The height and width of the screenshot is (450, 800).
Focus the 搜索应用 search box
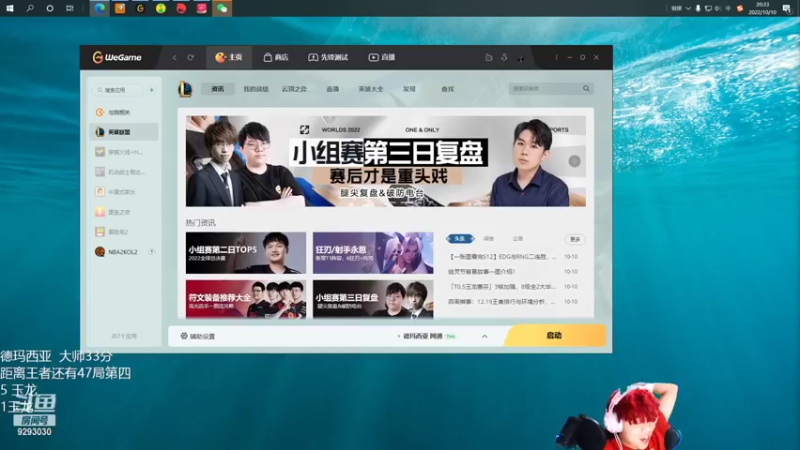(x=118, y=90)
